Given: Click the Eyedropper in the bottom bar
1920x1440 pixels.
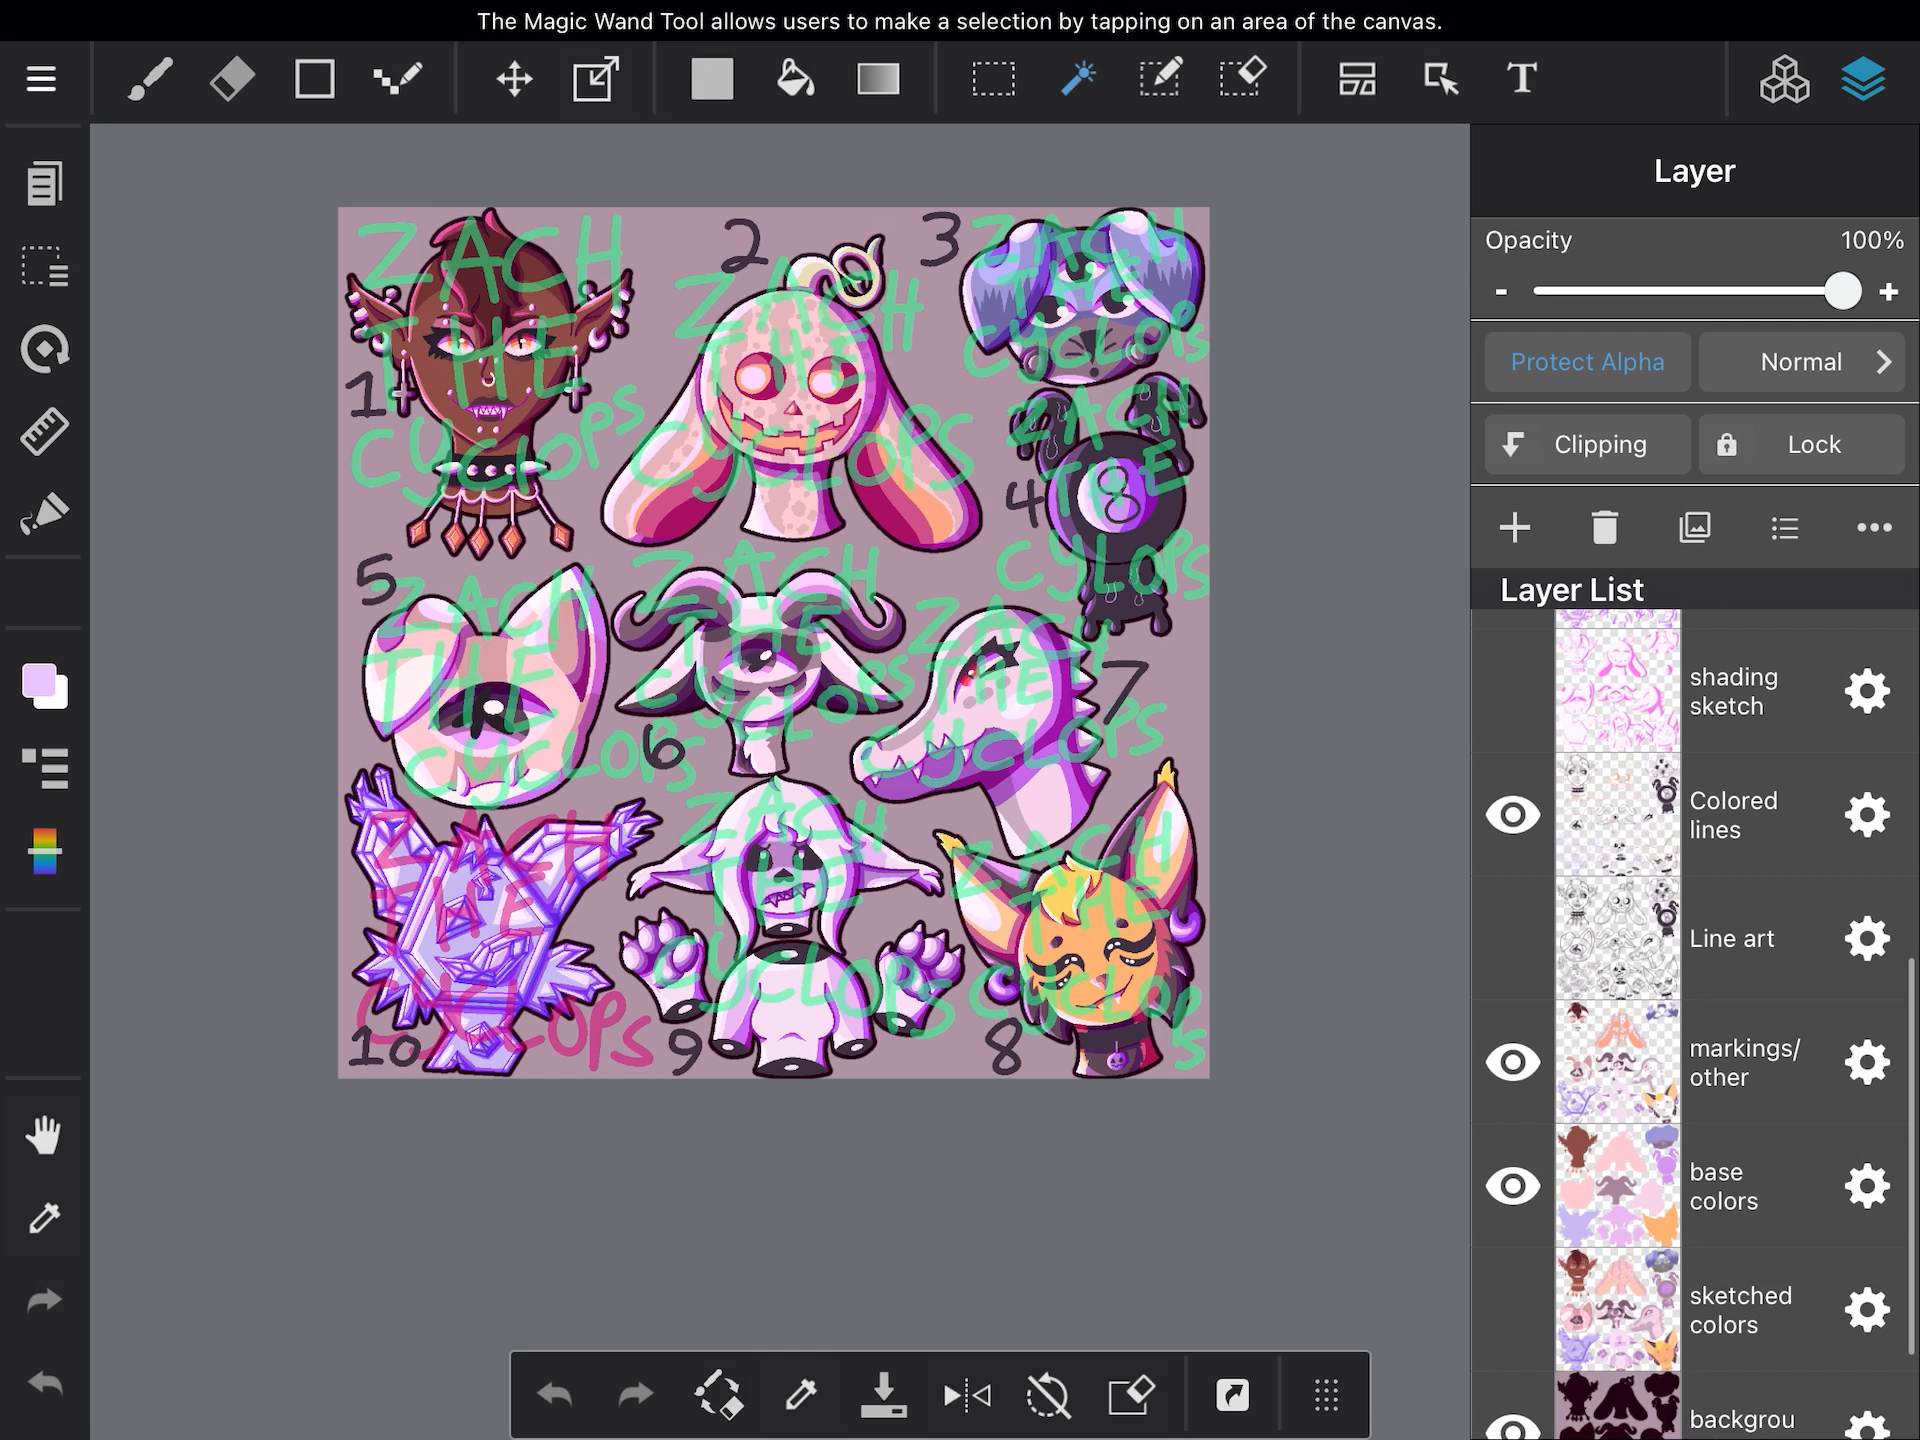Looking at the screenshot, I should pos(801,1394).
